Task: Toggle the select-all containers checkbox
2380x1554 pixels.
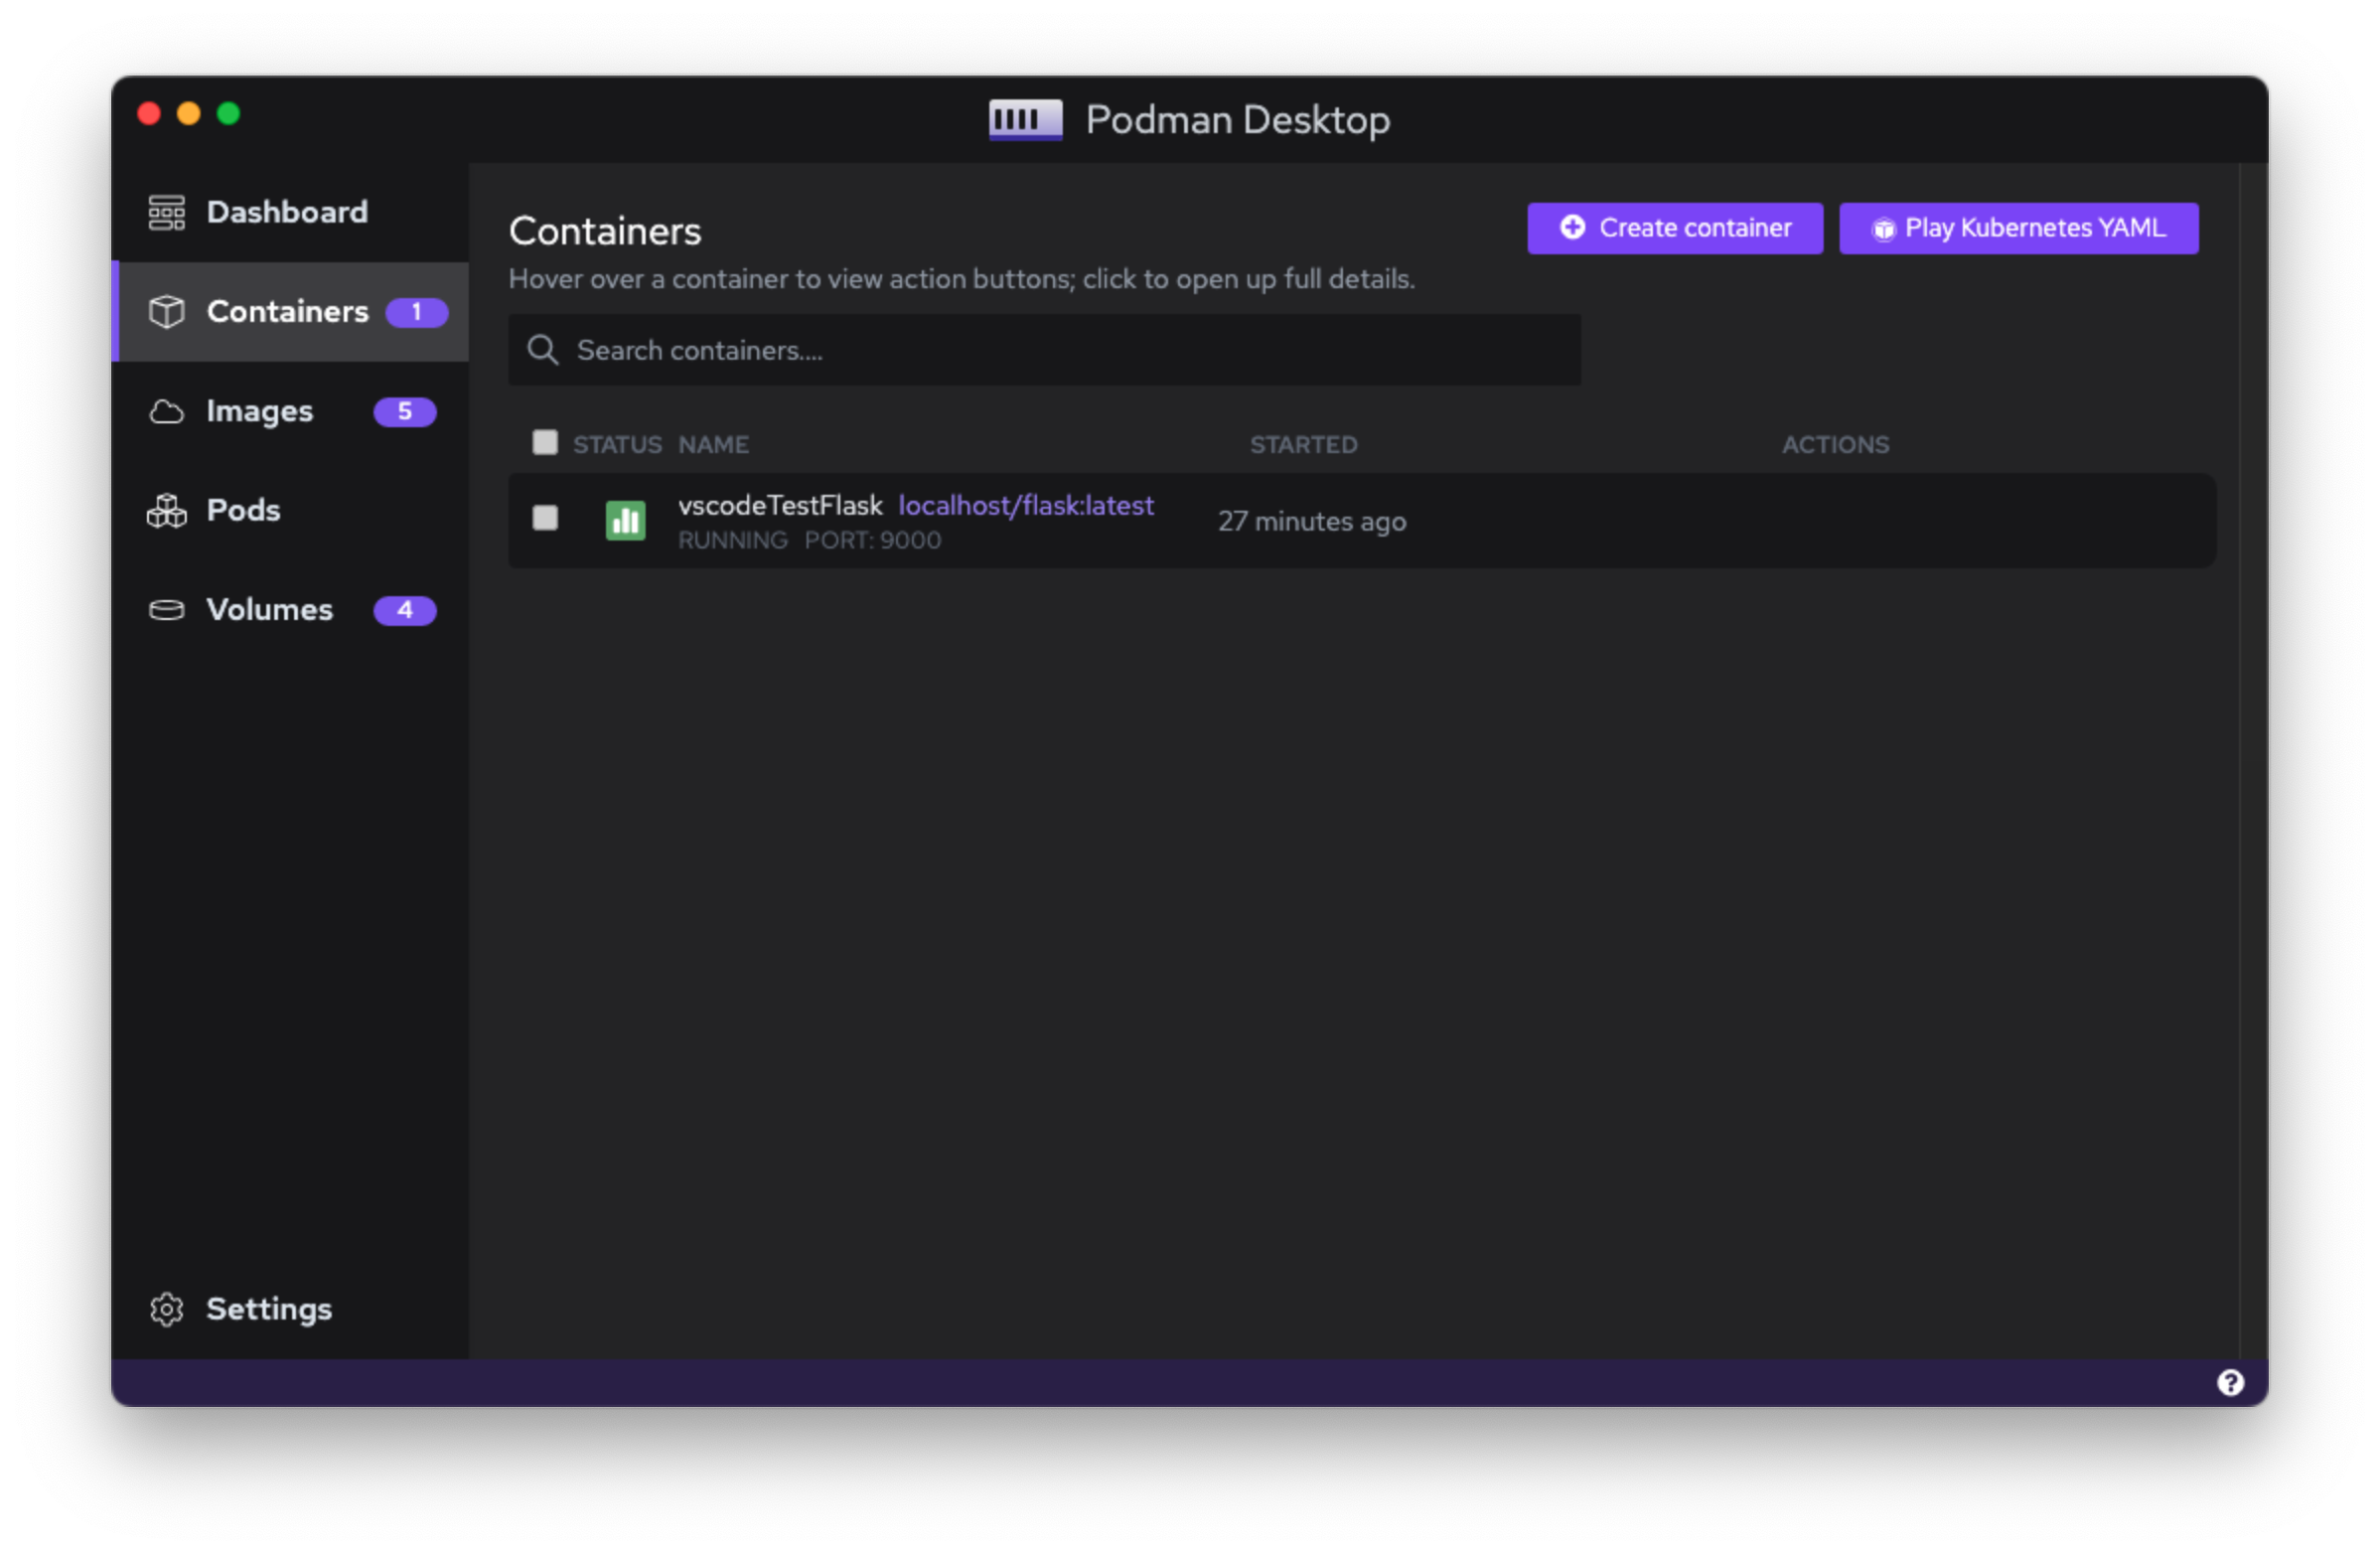Action: (545, 441)
